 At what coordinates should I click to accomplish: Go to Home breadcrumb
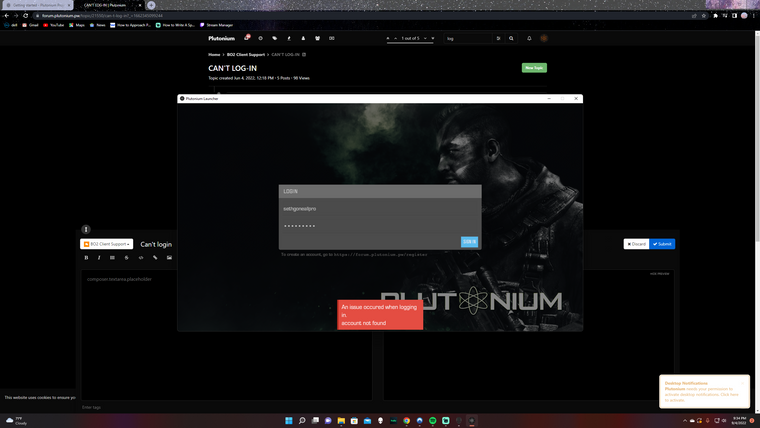coord(214,55)
